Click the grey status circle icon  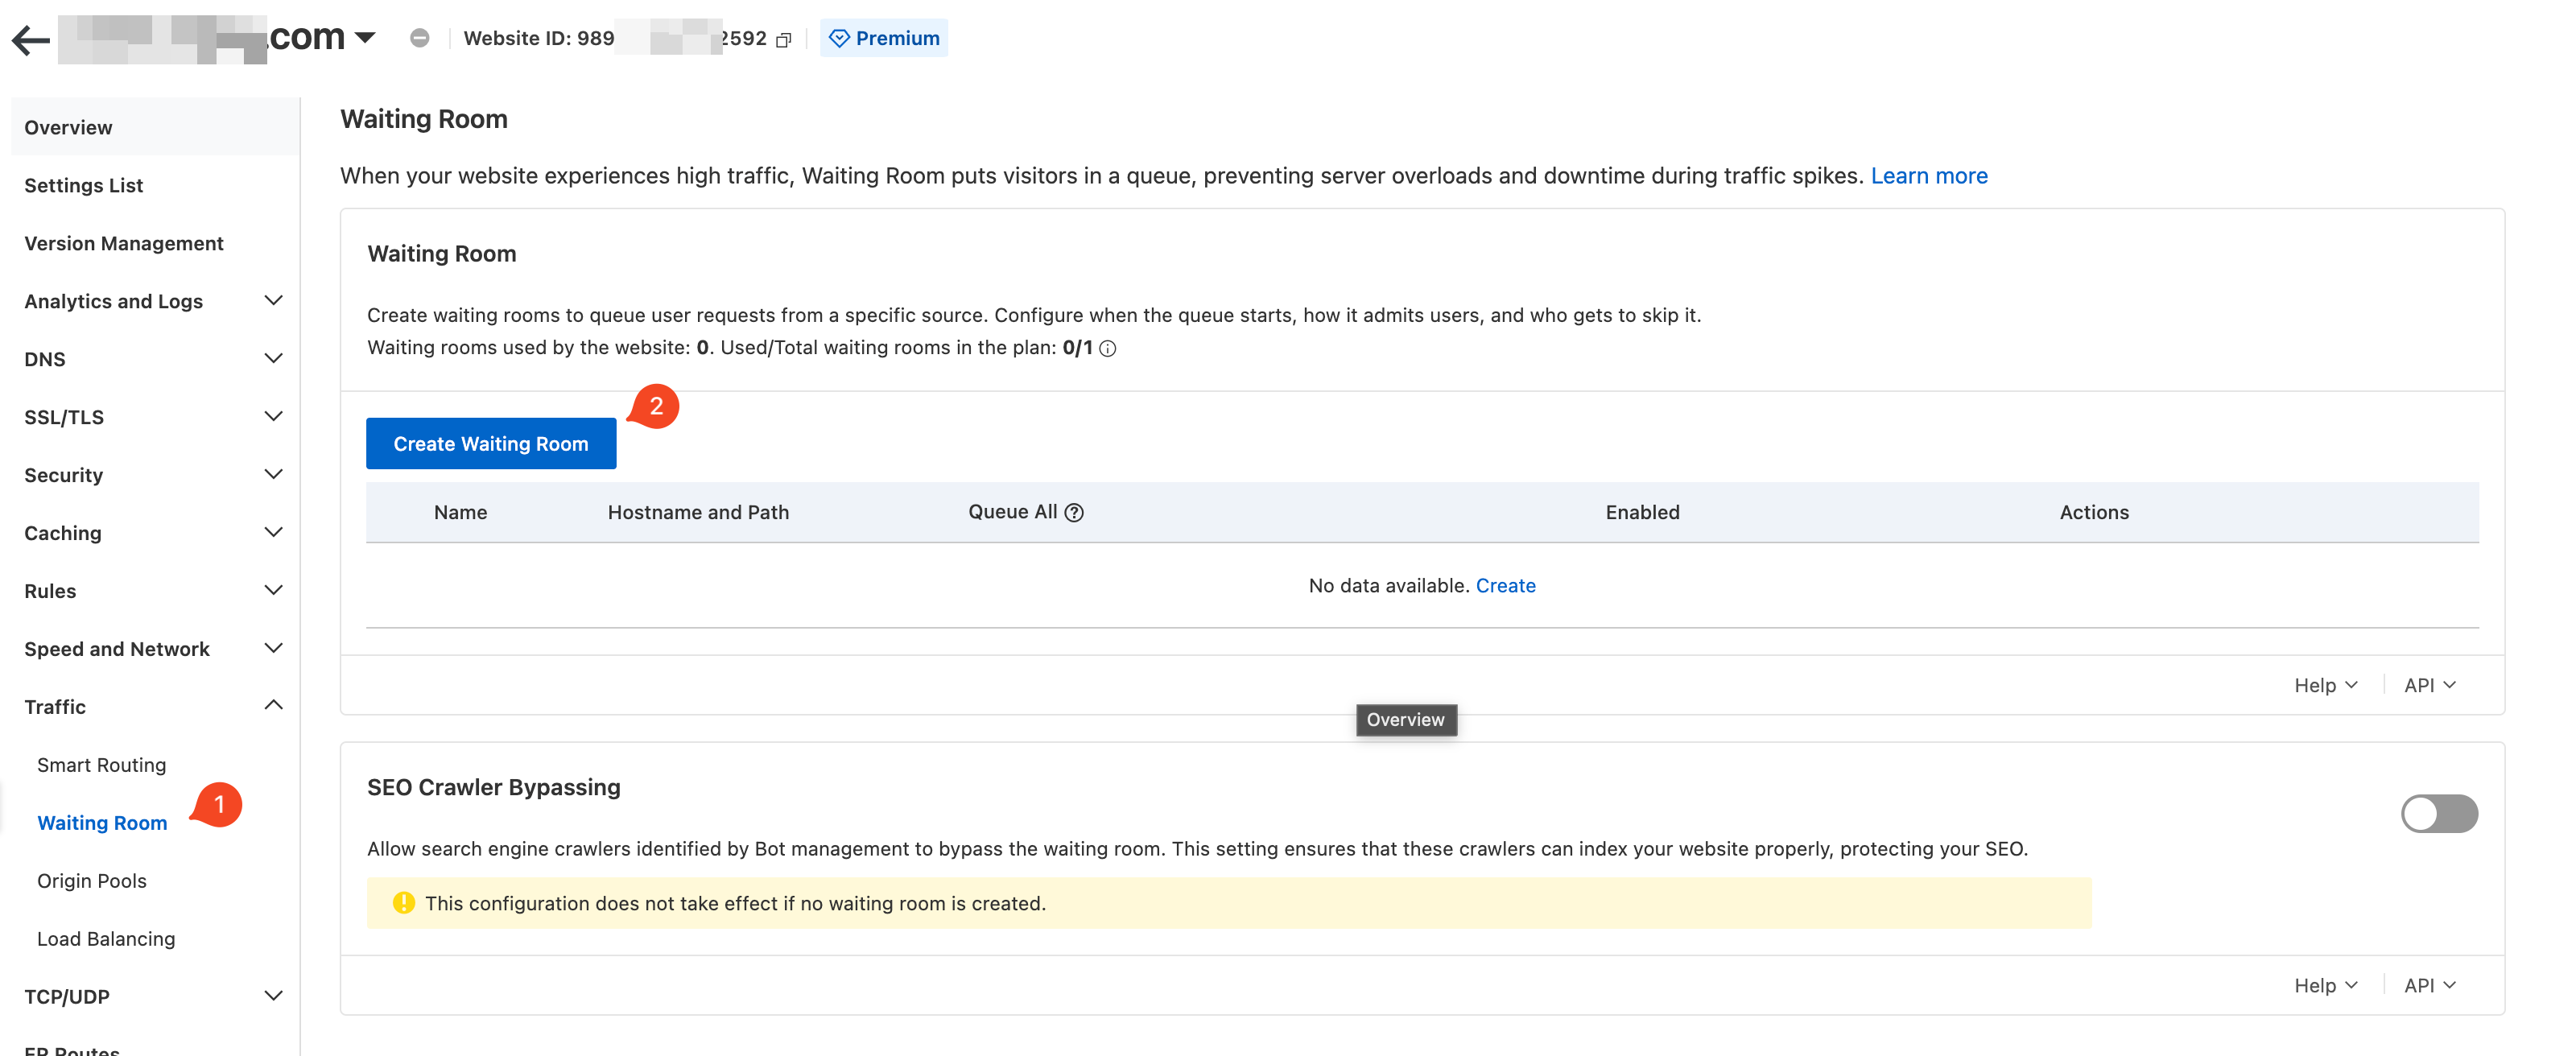[420, 38]
